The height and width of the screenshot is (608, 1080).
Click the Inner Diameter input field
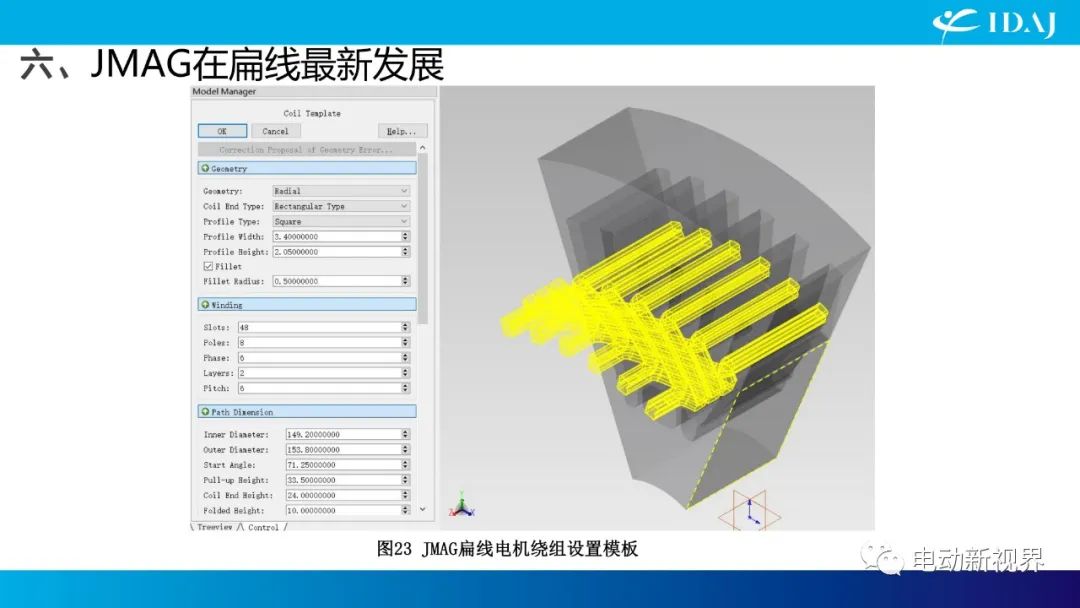pyautogui.click(x=344, y=434)
